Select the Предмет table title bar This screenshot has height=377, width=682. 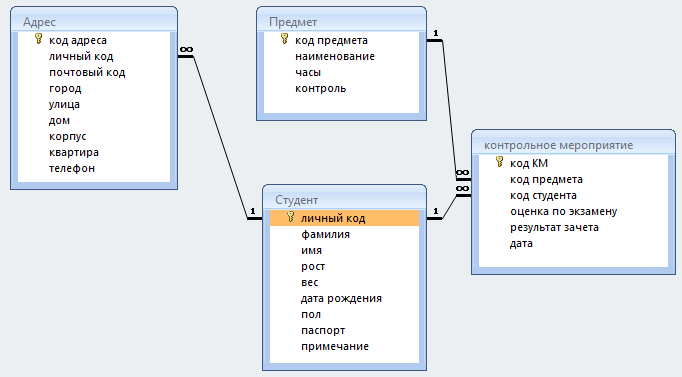tap(341, 21)
